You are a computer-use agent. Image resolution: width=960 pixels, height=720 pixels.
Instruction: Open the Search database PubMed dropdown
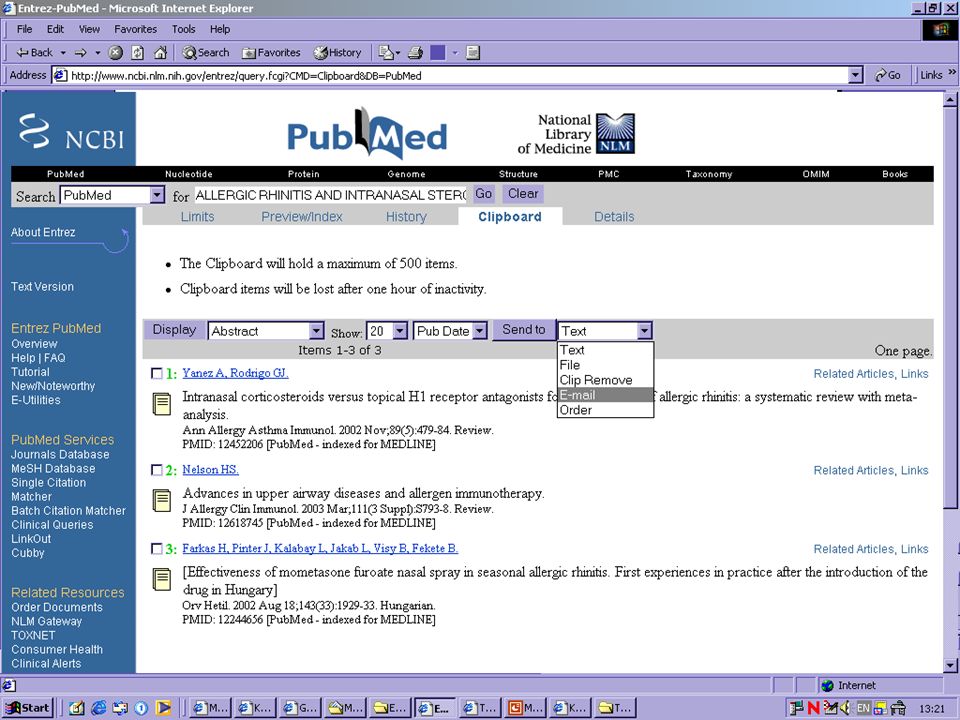point(157,195)
